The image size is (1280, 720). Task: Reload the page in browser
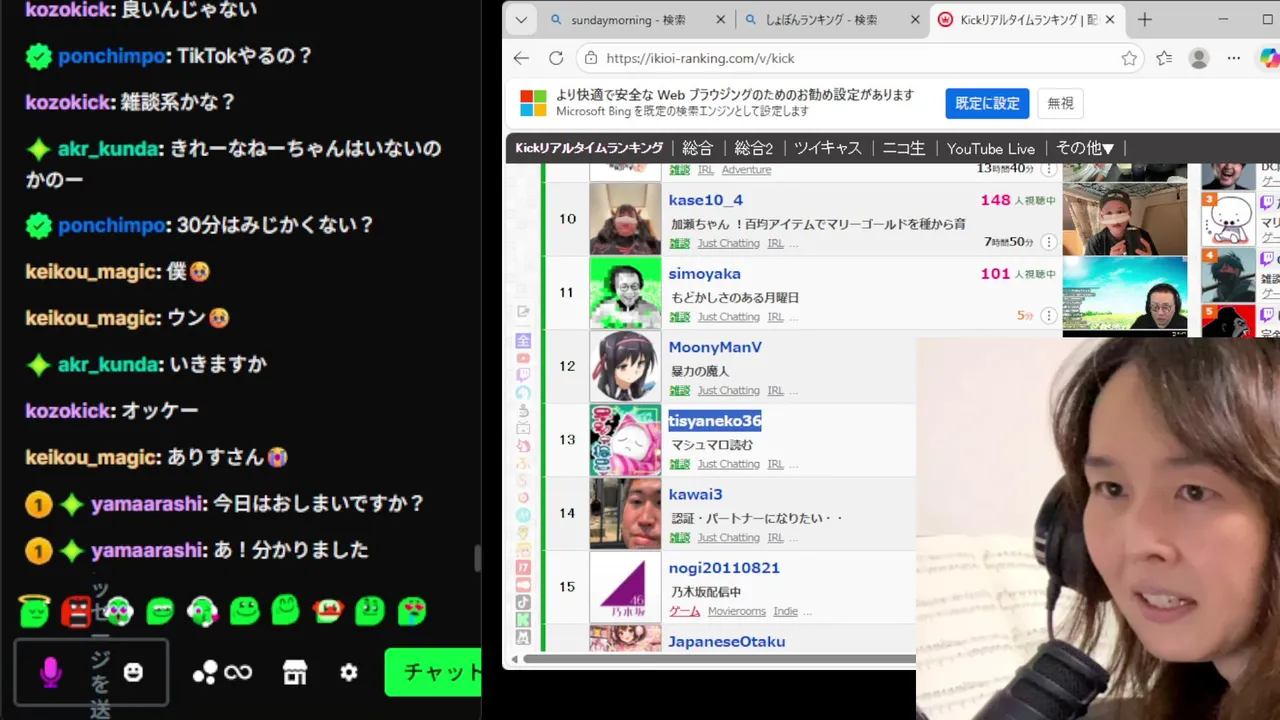pos(556,58)
